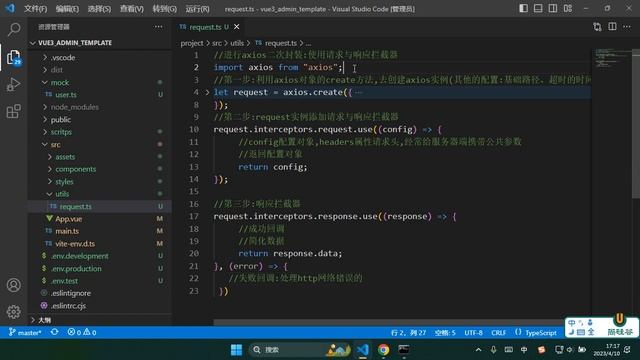Open the 编辑(E) menu

click(67, 9)
